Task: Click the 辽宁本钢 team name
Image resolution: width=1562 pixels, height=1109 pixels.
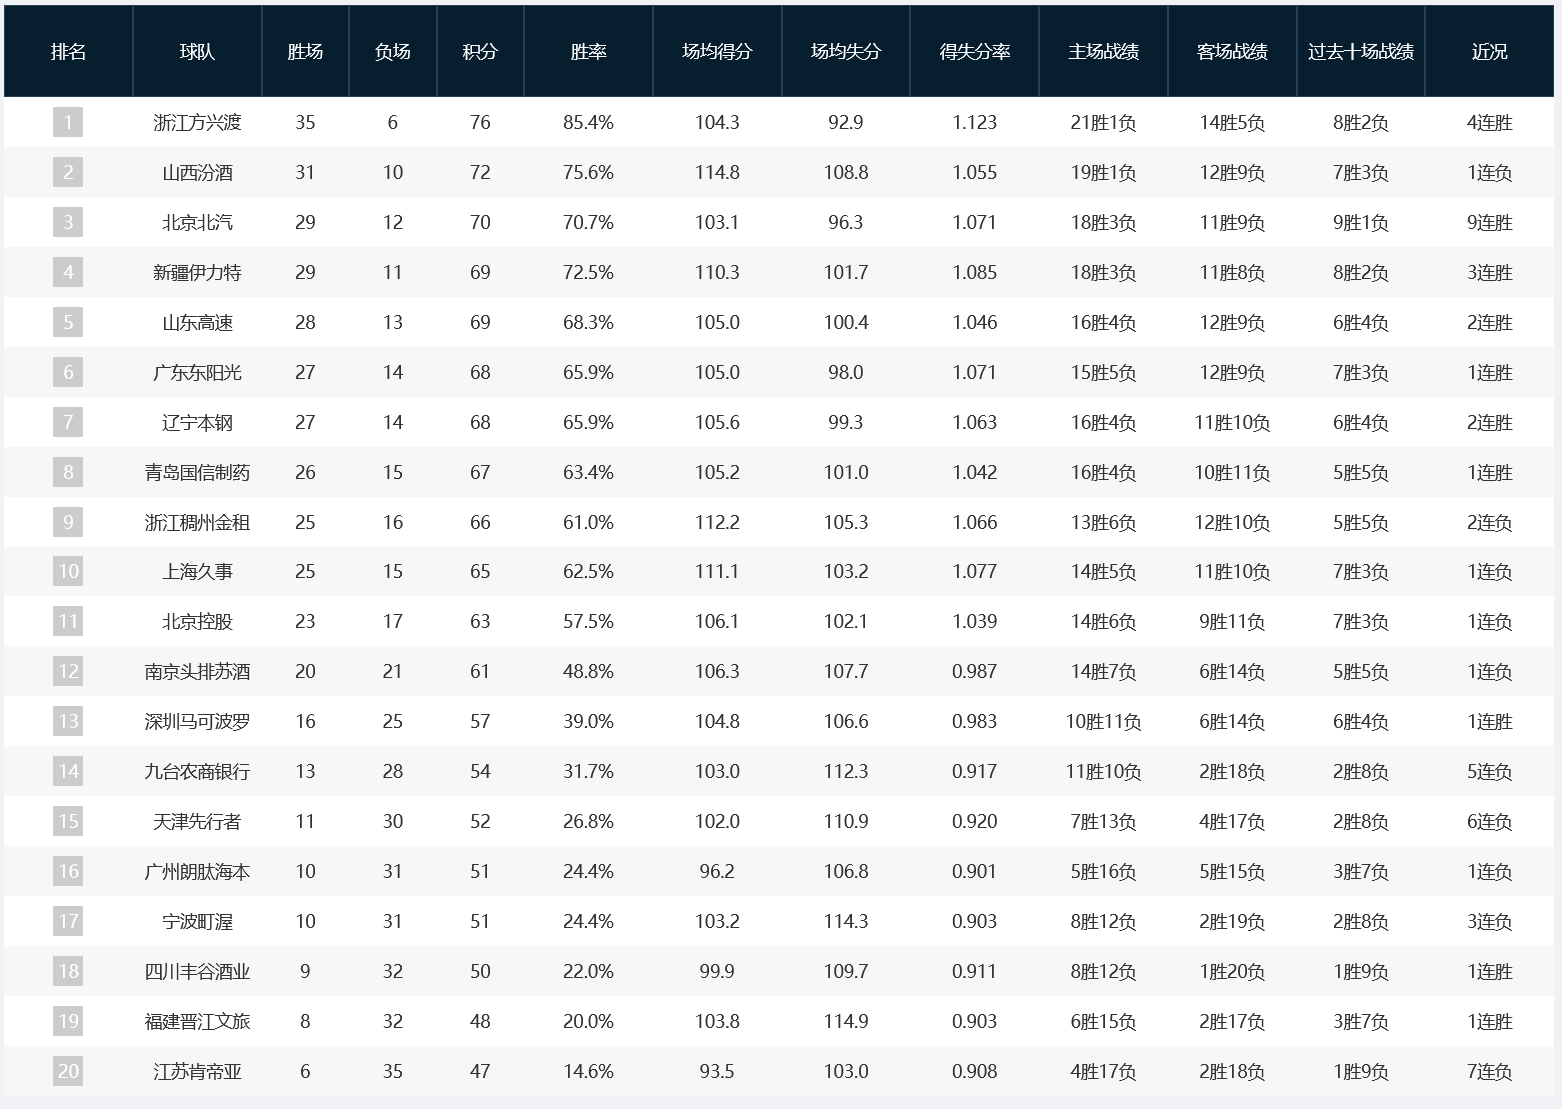Action: (197, 422)
